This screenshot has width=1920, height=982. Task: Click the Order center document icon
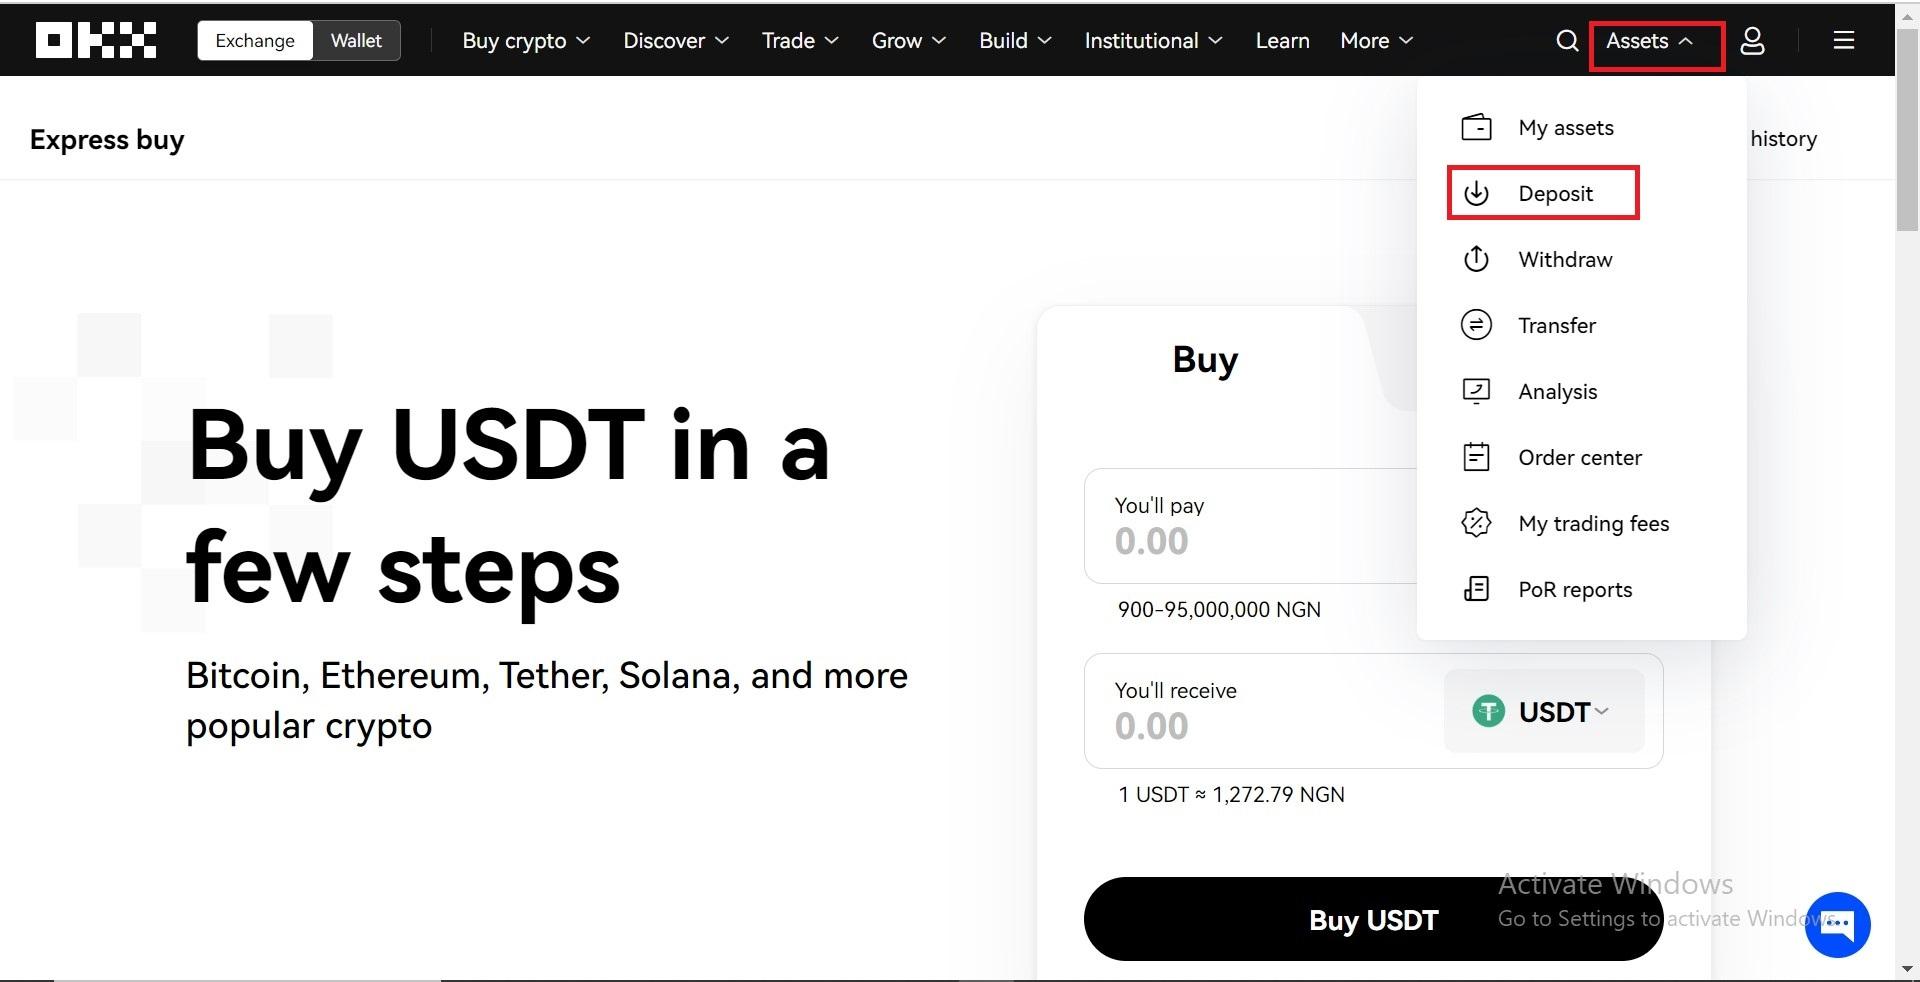click(1476, 457)
